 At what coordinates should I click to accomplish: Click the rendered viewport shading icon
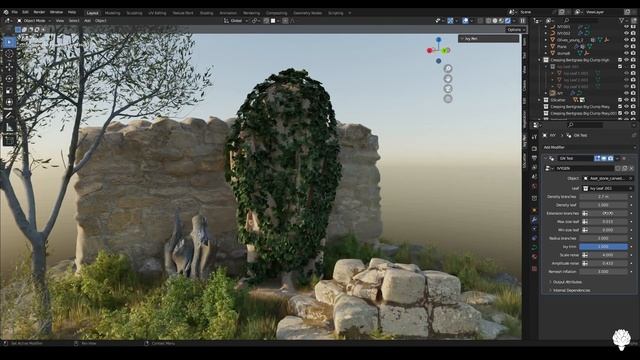508,20
